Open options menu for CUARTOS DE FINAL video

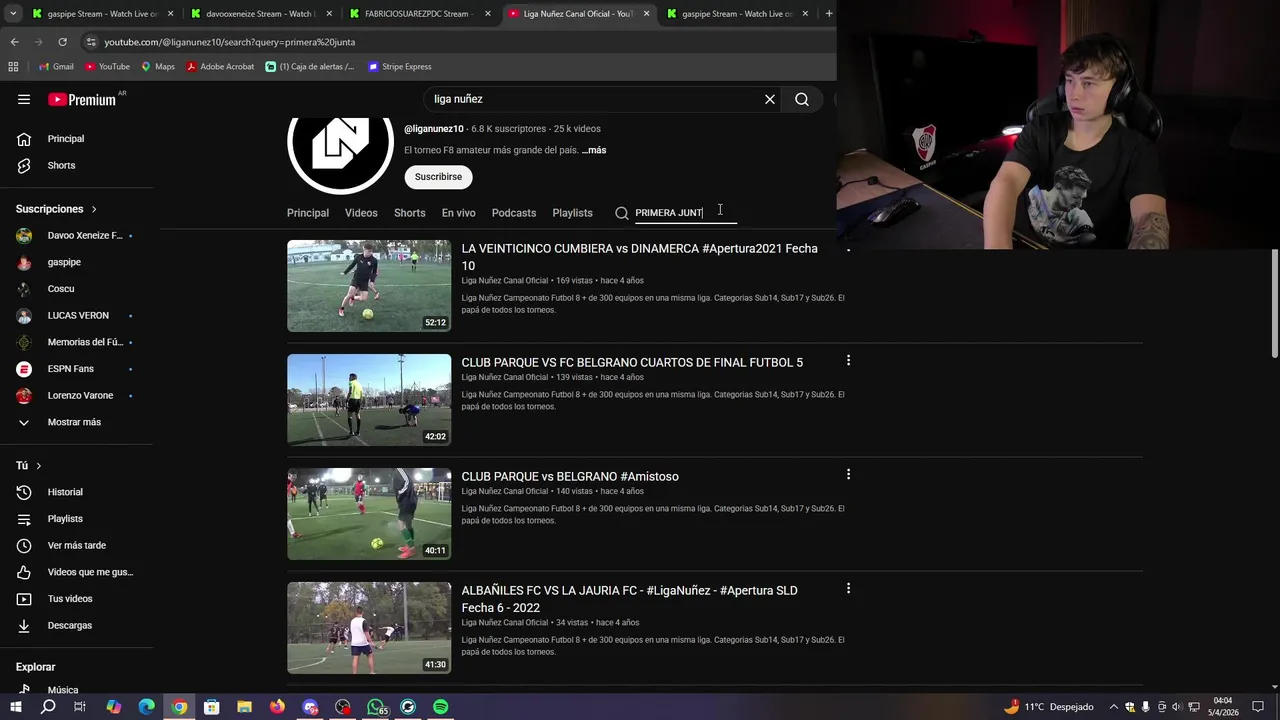click(x=848, y=361)
